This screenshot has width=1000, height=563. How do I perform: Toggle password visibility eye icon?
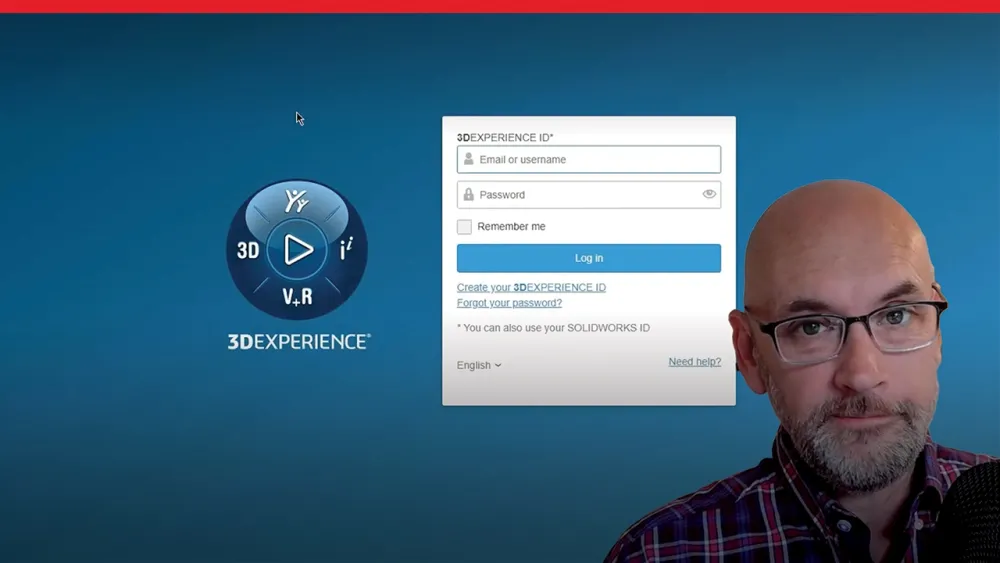[x=709, y=194]
